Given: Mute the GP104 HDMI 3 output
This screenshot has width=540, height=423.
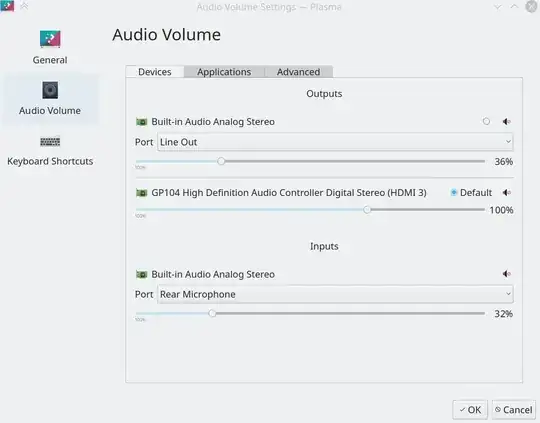Looking at the screenshot, I should pos(506,193).
